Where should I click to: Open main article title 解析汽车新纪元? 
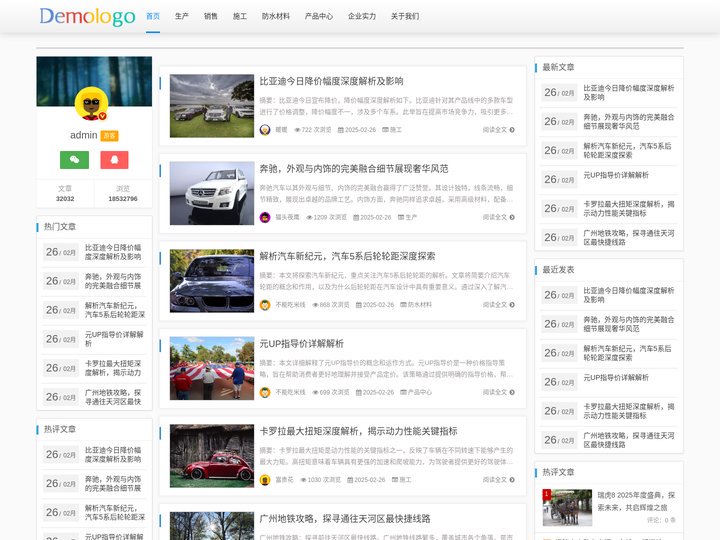click(347, 256)
